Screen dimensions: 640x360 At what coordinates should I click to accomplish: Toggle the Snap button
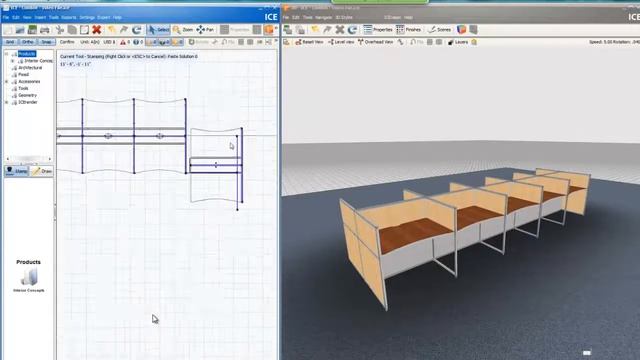pyautogui.click(x=47, y=42)
